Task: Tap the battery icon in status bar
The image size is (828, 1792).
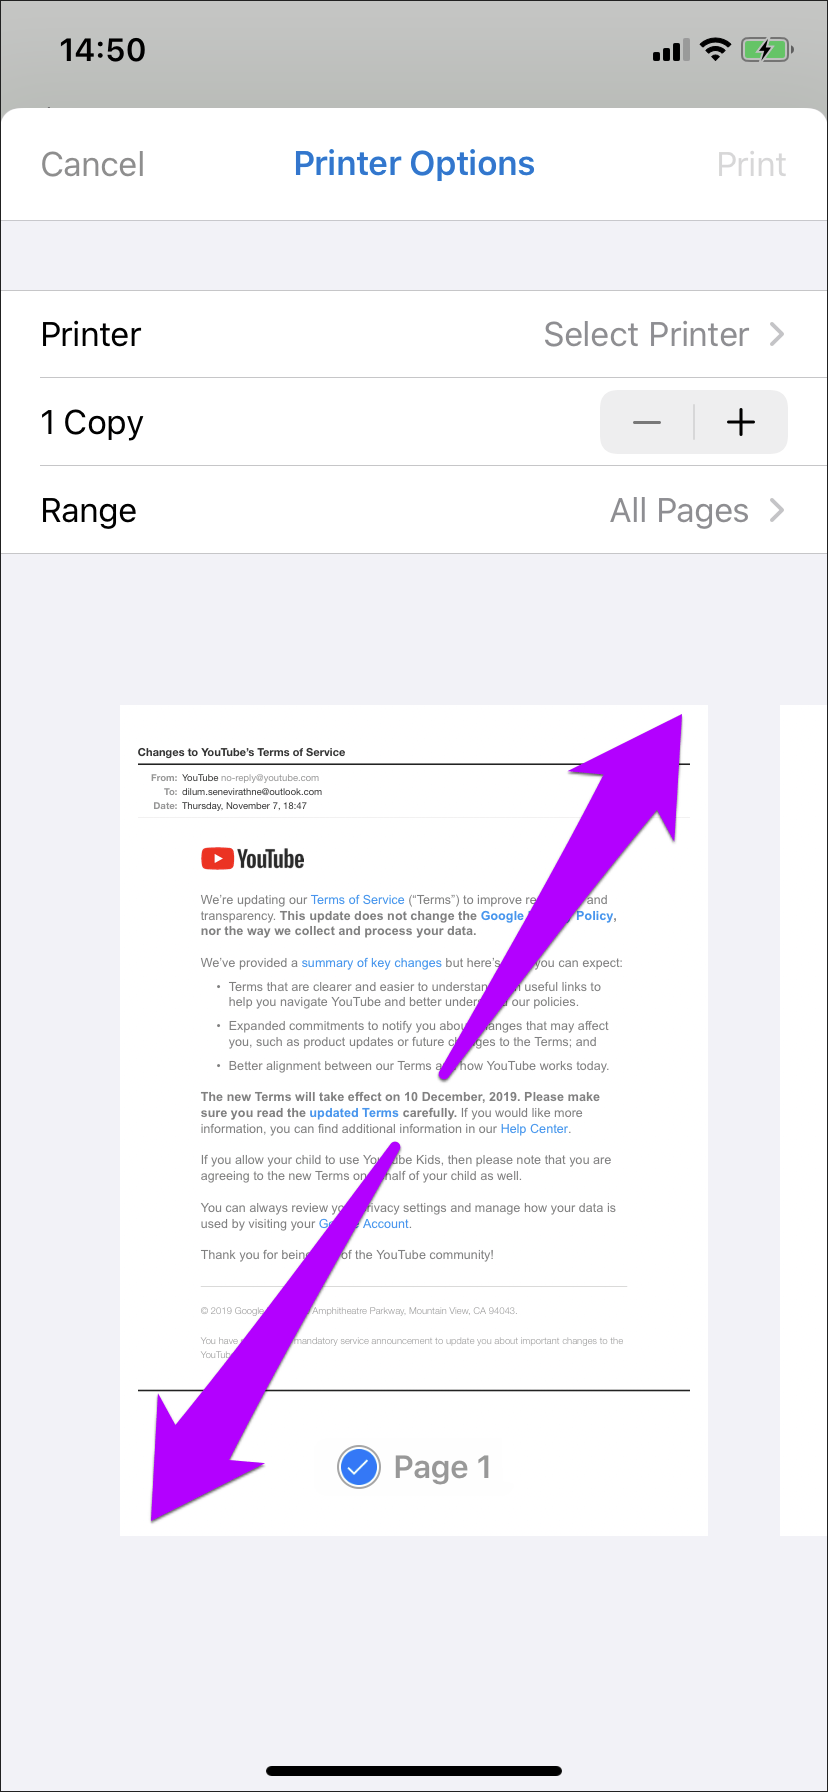Action: (767, 50)
